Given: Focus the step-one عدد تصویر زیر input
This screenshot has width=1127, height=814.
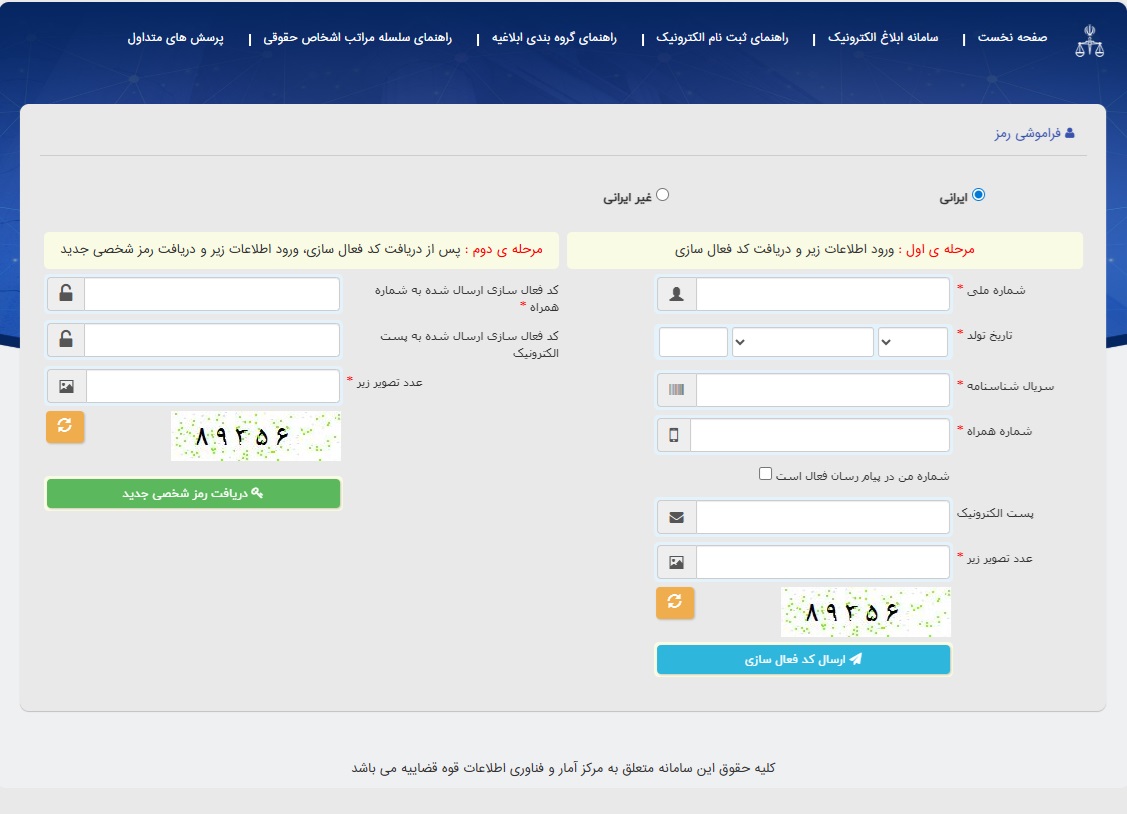Looking at the screenshot, I should [822, 563].
